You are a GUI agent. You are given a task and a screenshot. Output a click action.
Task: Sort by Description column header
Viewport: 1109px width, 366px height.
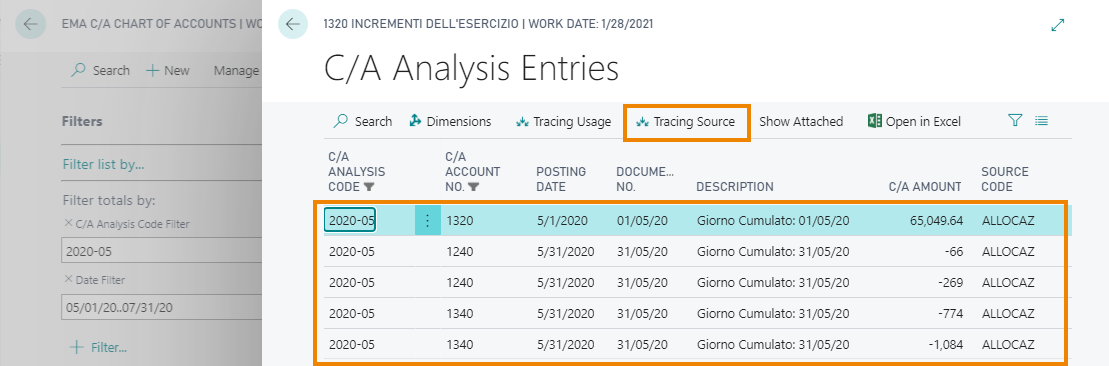734,187
